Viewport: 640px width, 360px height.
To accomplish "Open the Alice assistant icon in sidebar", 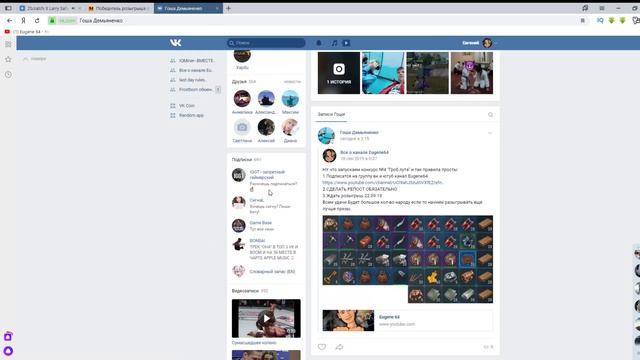I will [8, 351].
